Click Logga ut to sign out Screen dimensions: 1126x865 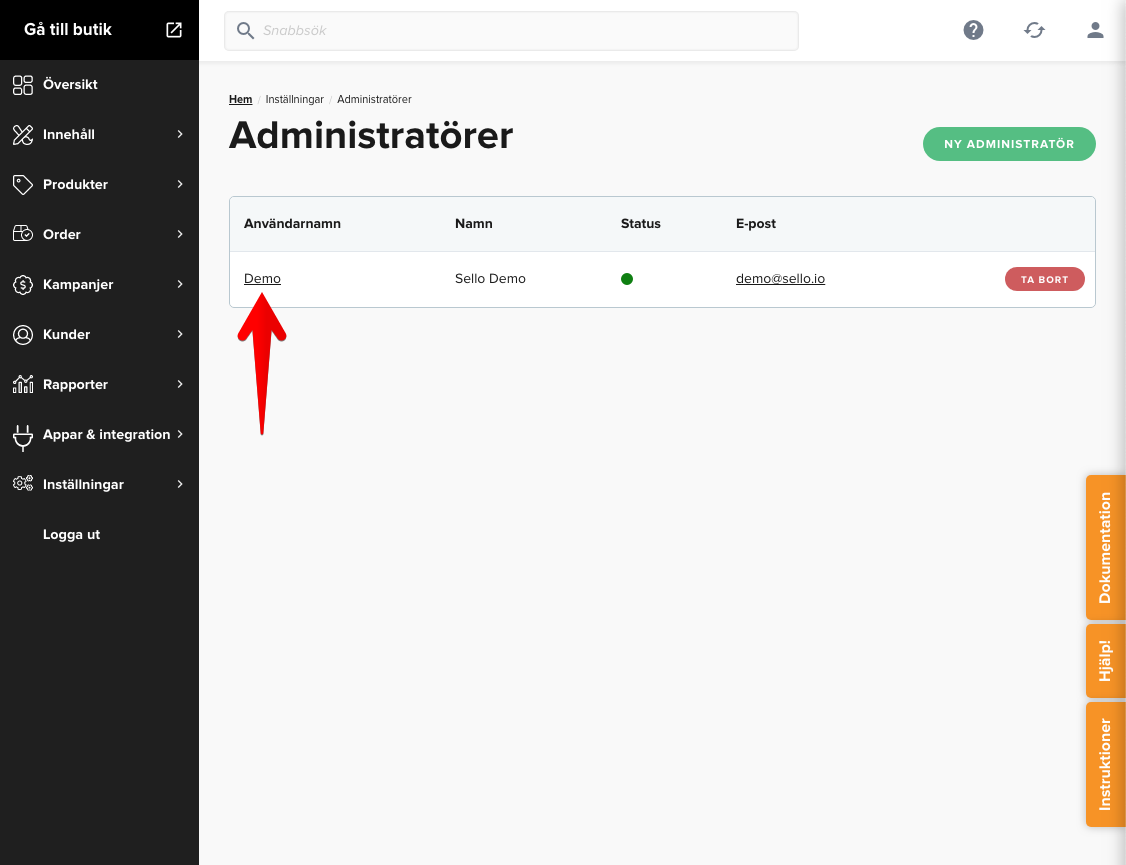click(71, 534)
